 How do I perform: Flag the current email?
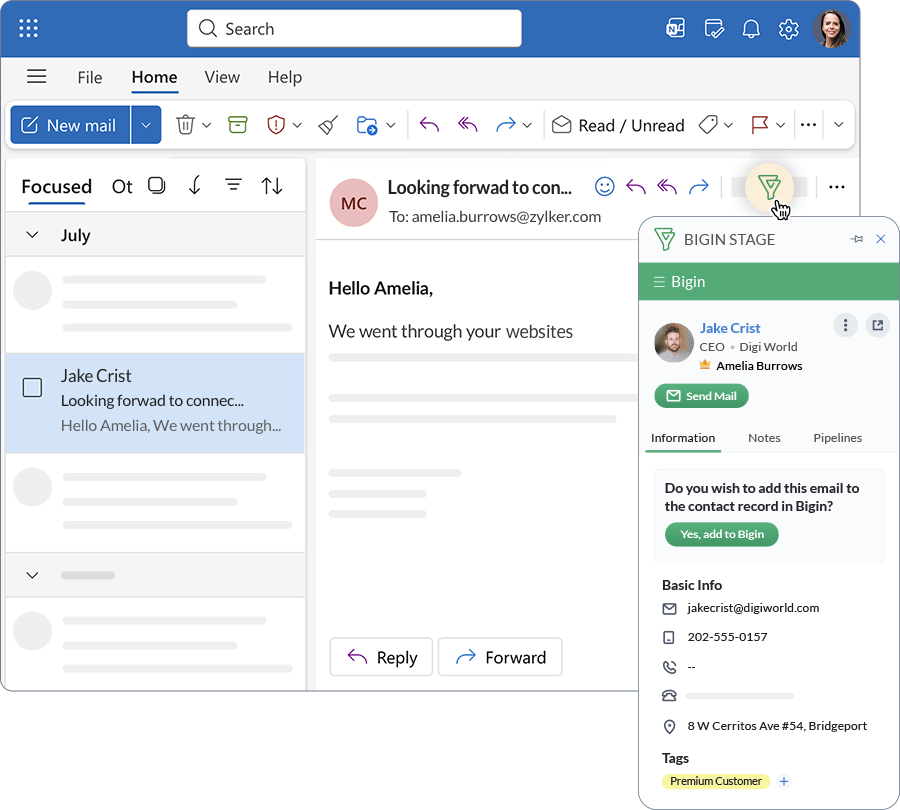pyautogui.click(x=762, y=124)
